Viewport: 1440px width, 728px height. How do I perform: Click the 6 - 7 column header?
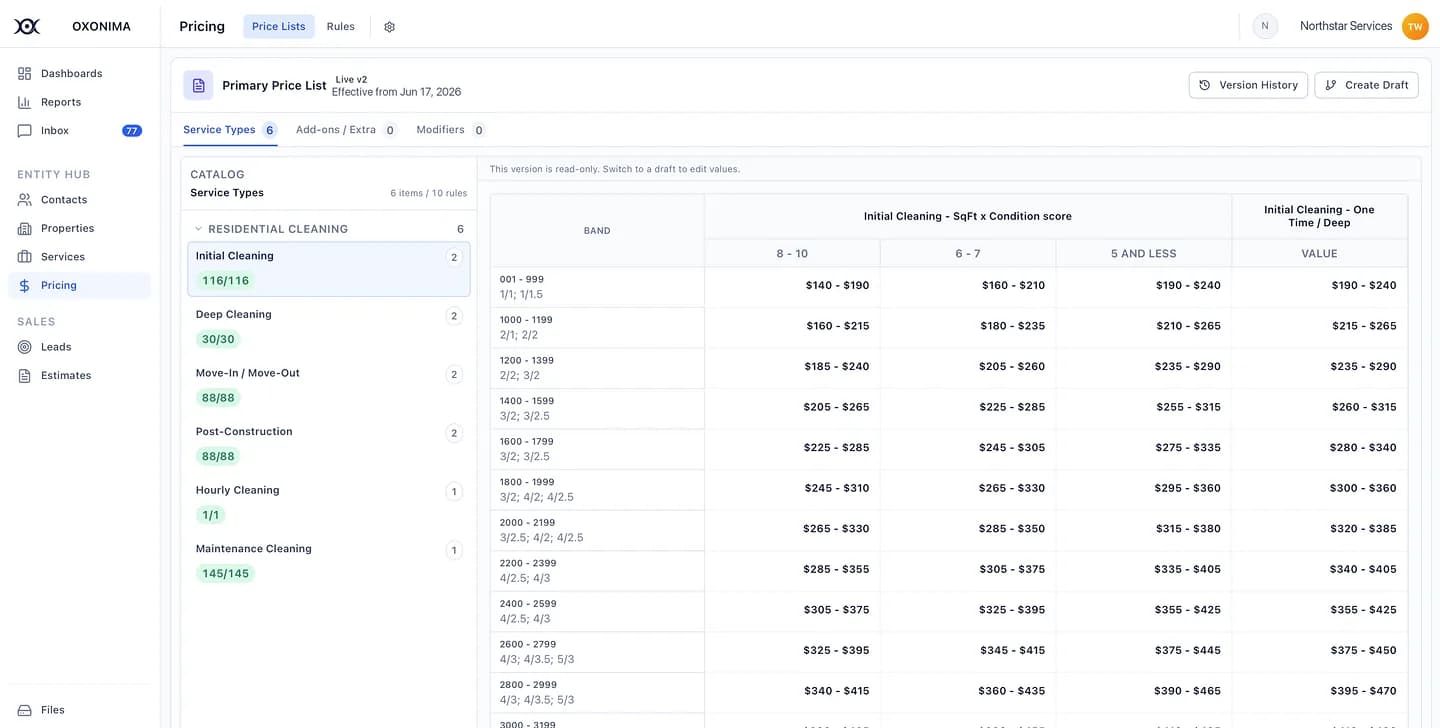pyautogui.click(x=968, y=254)
